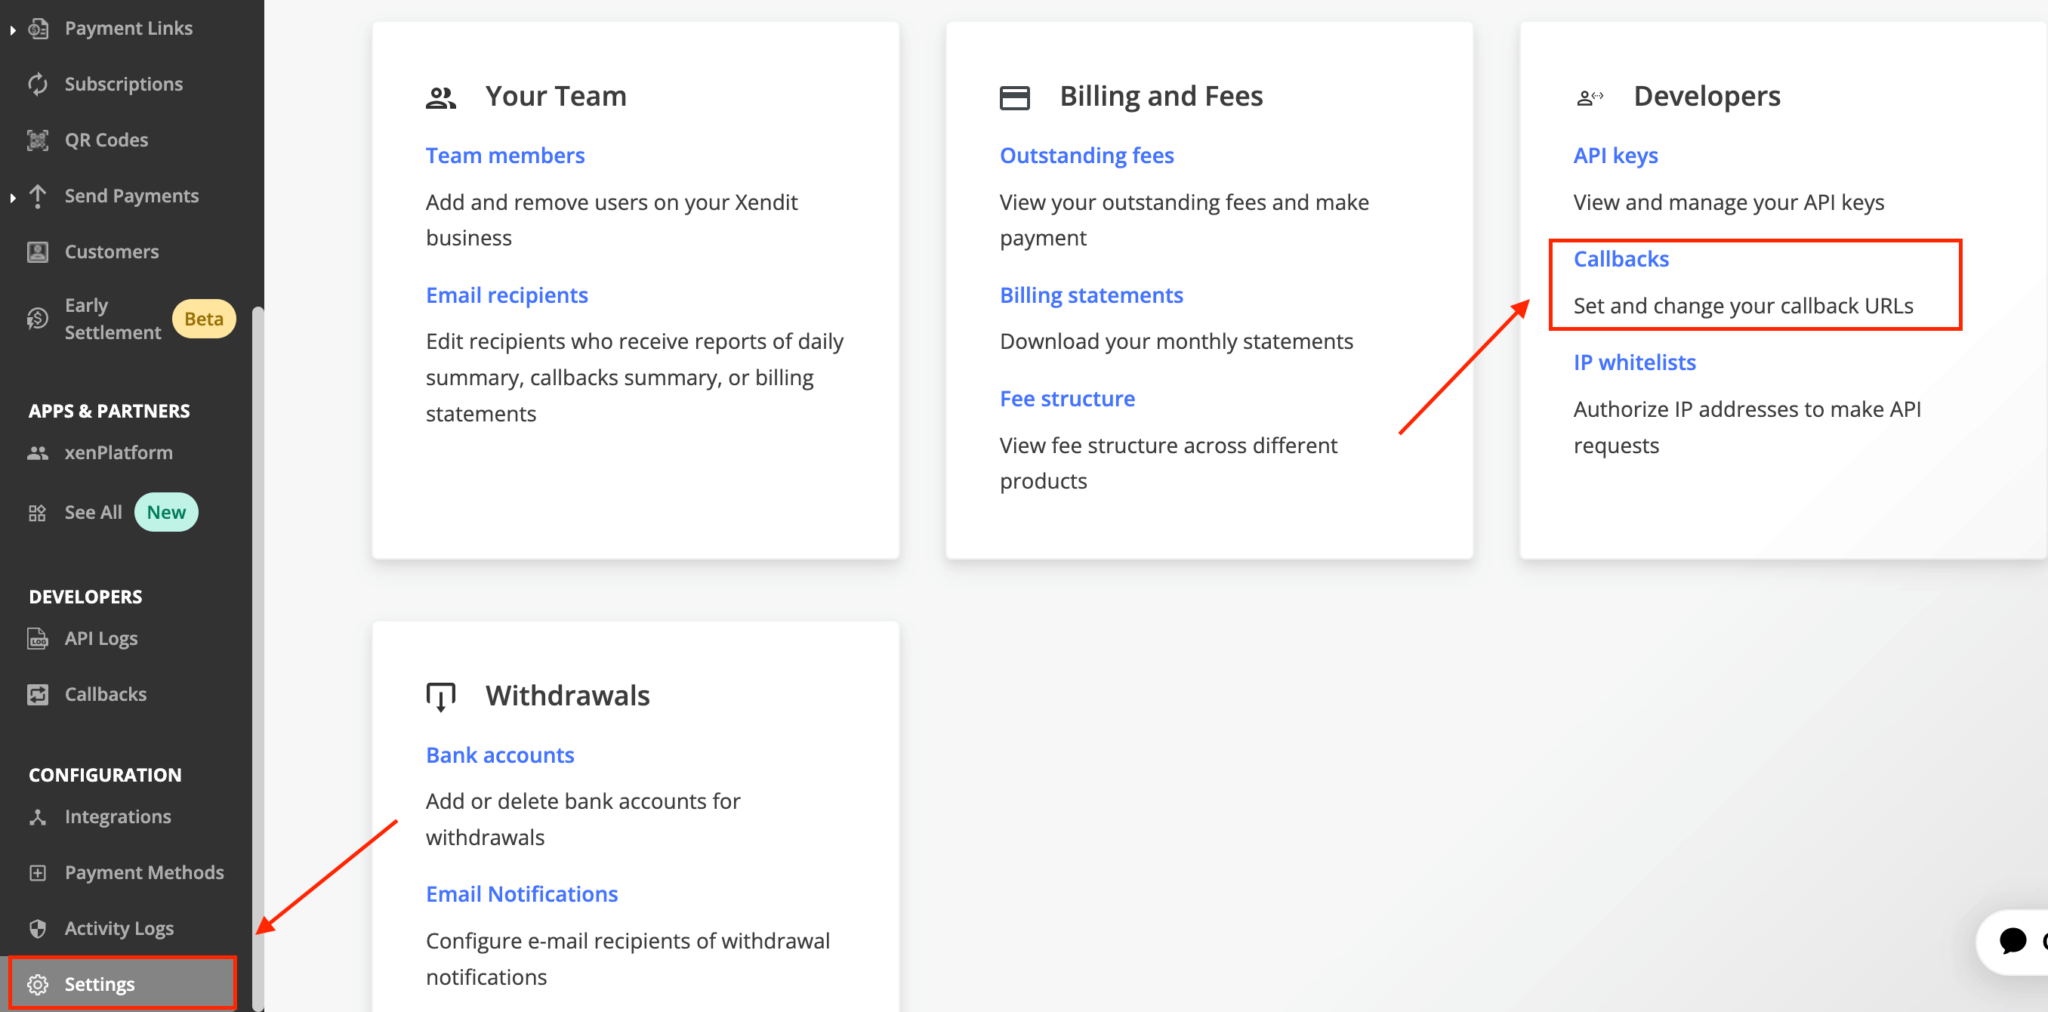Click the sidebar vertical scrollbar
Image resolution: width=2048 pixels, height=1012 pixels.
pos(258,650)
